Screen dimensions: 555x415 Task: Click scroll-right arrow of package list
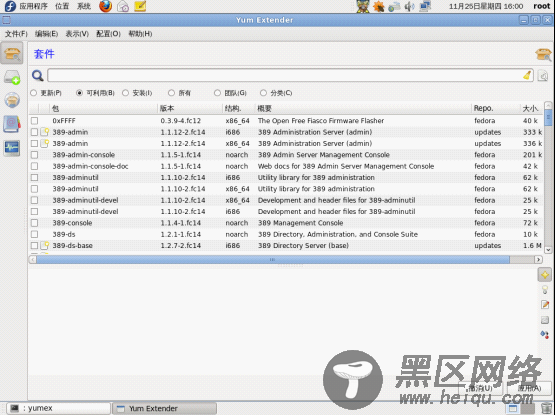click(x=538, y=260)
